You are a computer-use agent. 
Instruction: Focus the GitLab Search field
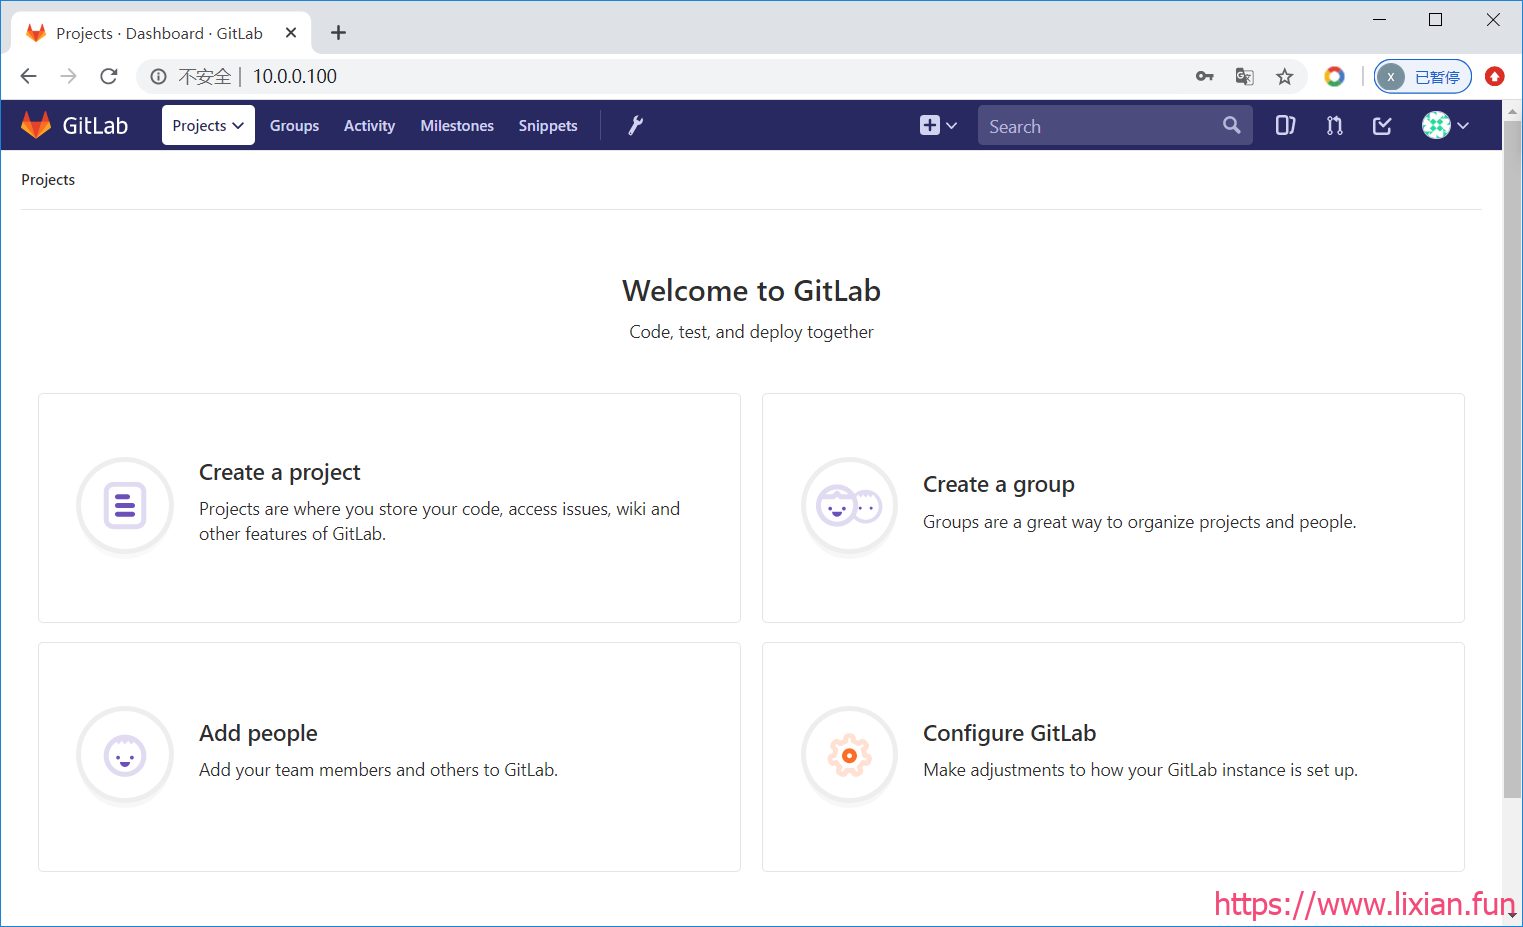[1098, 126]
